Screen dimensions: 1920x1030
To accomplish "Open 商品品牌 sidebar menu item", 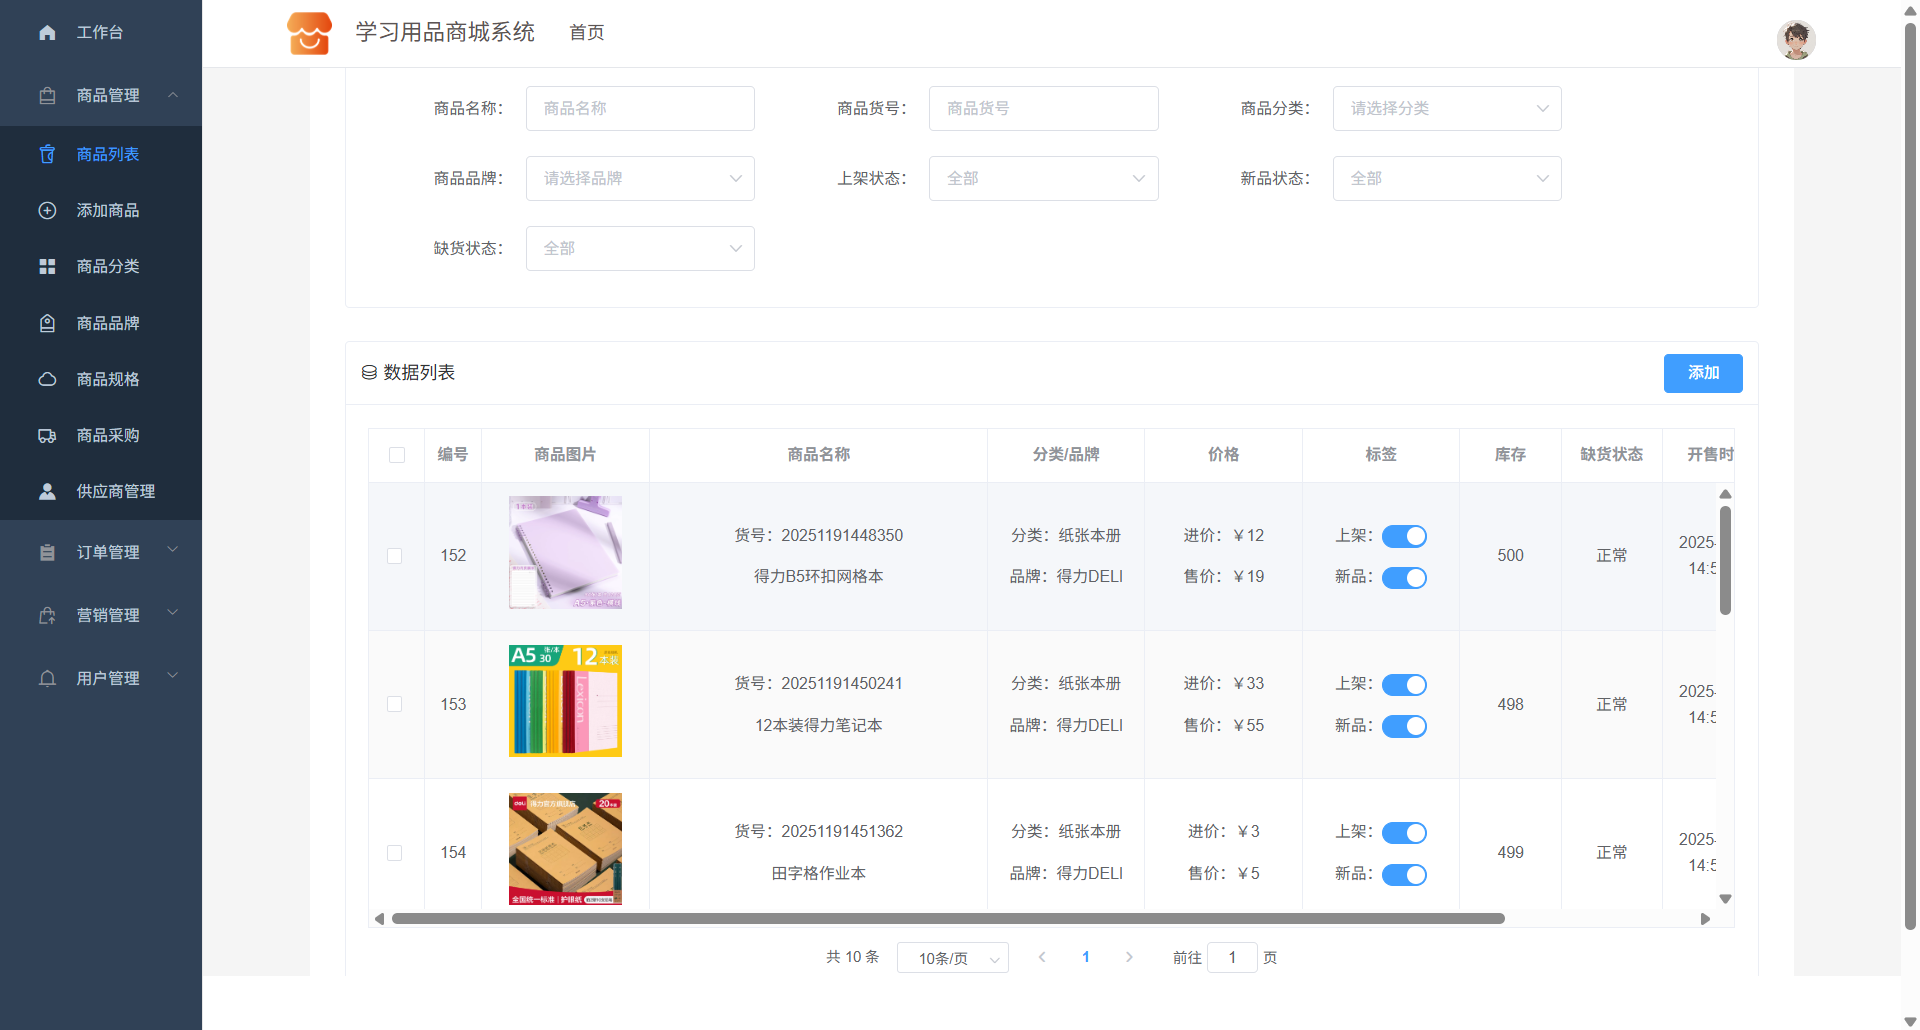I will coord(108,323).
